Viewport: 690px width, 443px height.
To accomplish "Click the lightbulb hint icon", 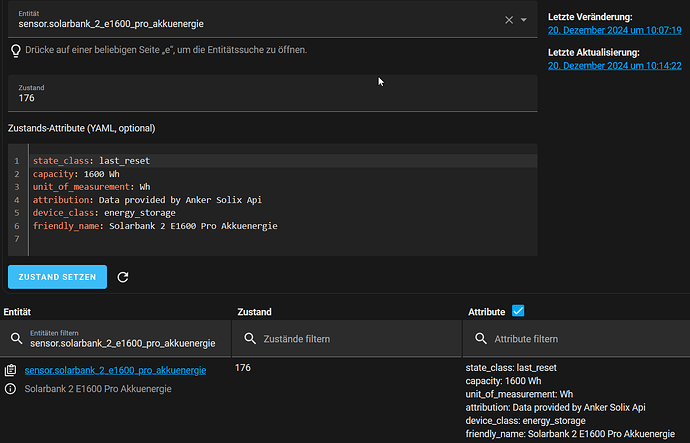I will click(x=15, y=50).
